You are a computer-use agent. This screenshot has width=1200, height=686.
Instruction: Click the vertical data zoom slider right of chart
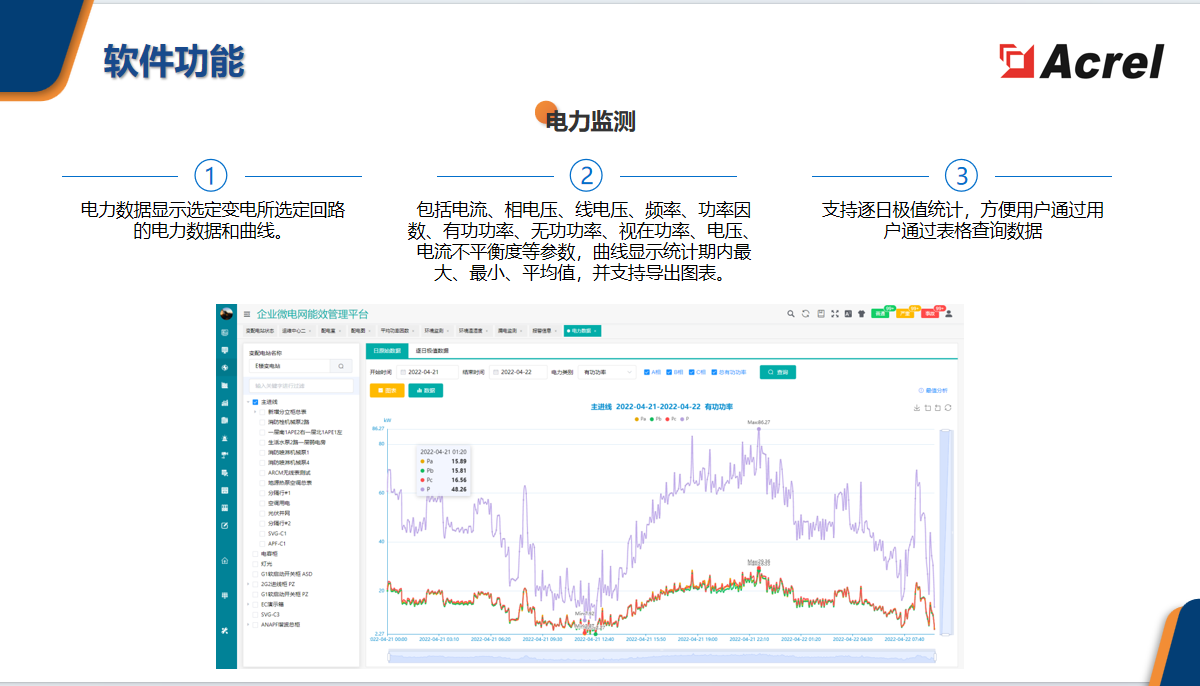click(x=946, y=531)
